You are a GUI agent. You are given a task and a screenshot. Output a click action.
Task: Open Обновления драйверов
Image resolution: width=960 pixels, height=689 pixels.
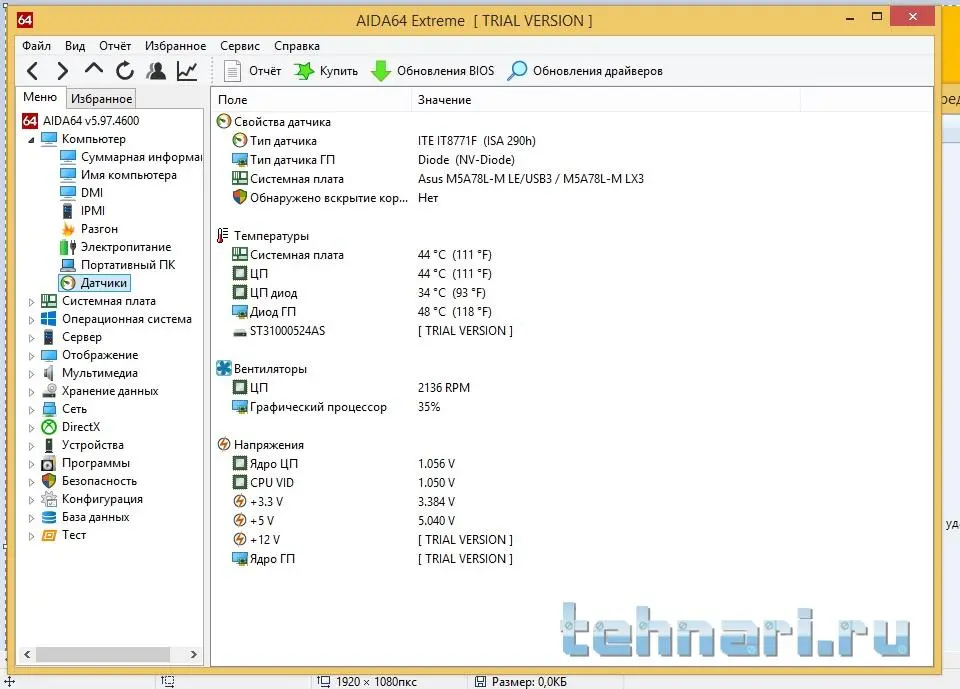pyautogui.click(x=585, y=71)
